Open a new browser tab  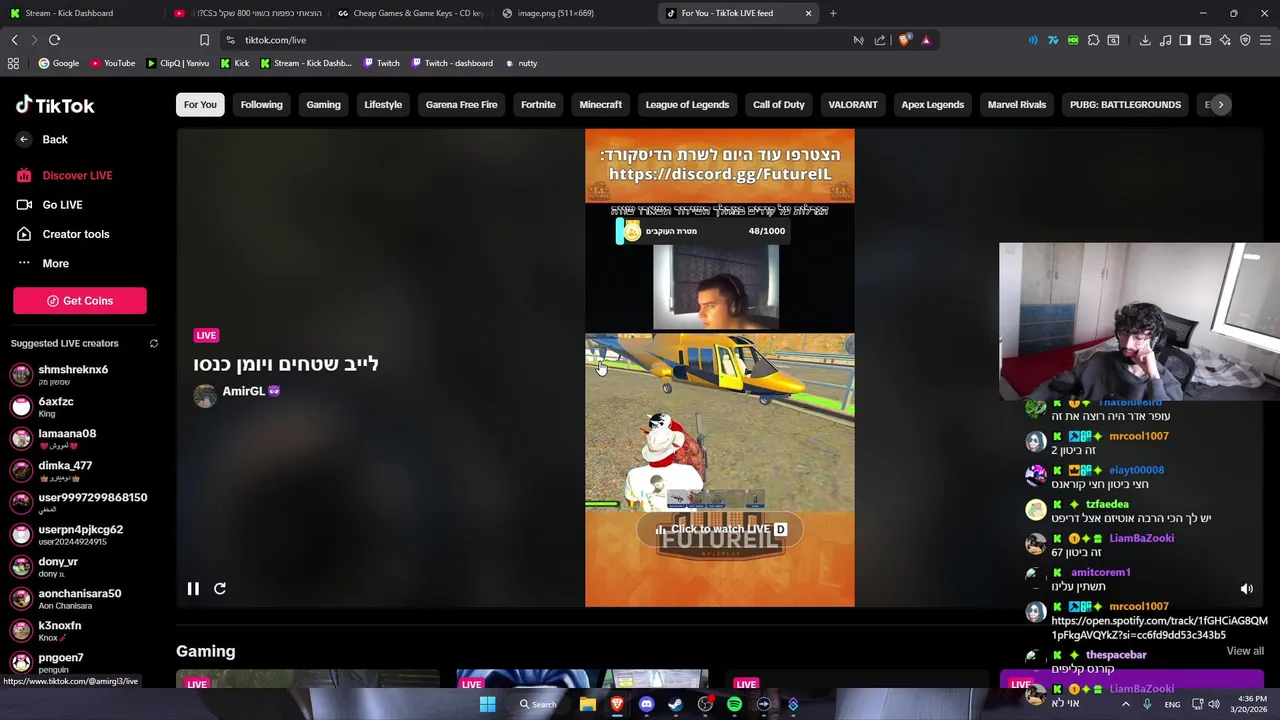(x=833, y=13)
